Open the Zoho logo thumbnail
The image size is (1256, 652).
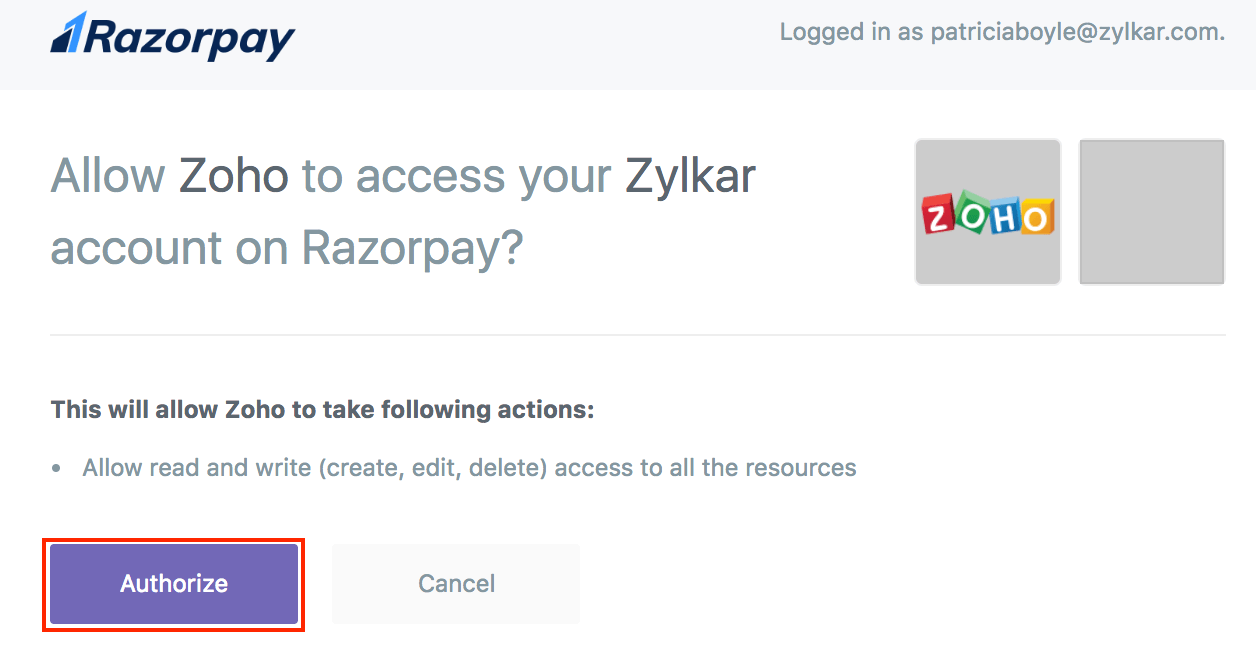[988, 211]
